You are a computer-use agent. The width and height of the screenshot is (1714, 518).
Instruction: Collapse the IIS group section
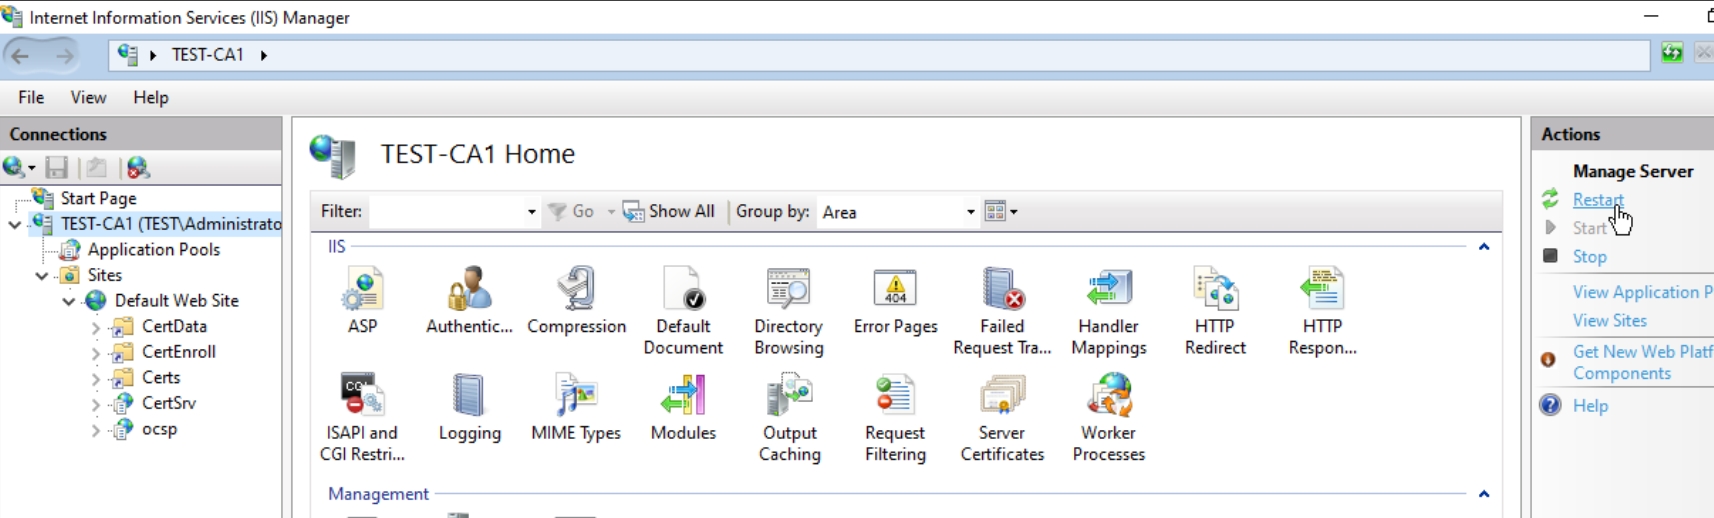1484,247
